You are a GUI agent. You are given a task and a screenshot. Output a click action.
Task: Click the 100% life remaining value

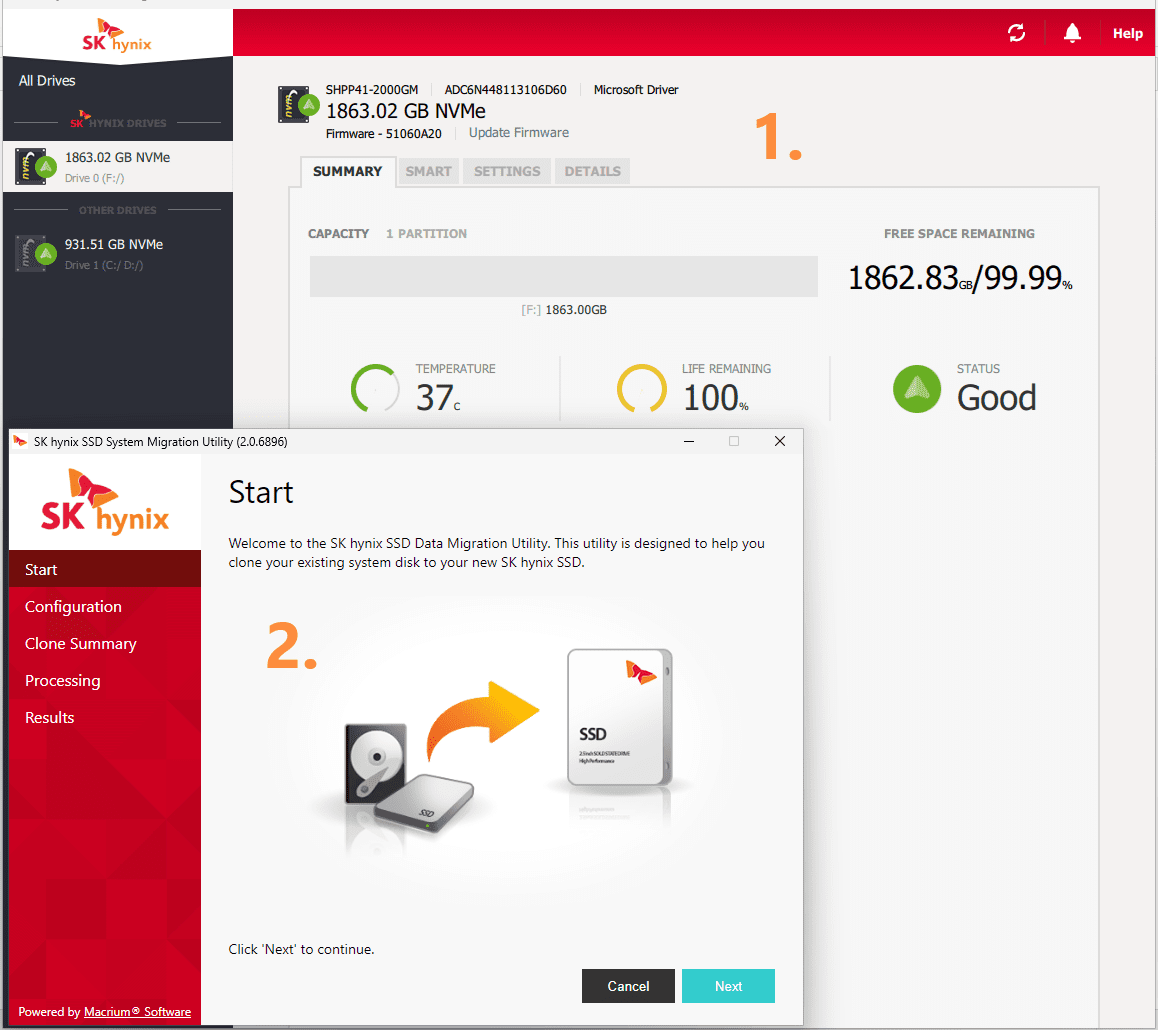click(716, 397)
